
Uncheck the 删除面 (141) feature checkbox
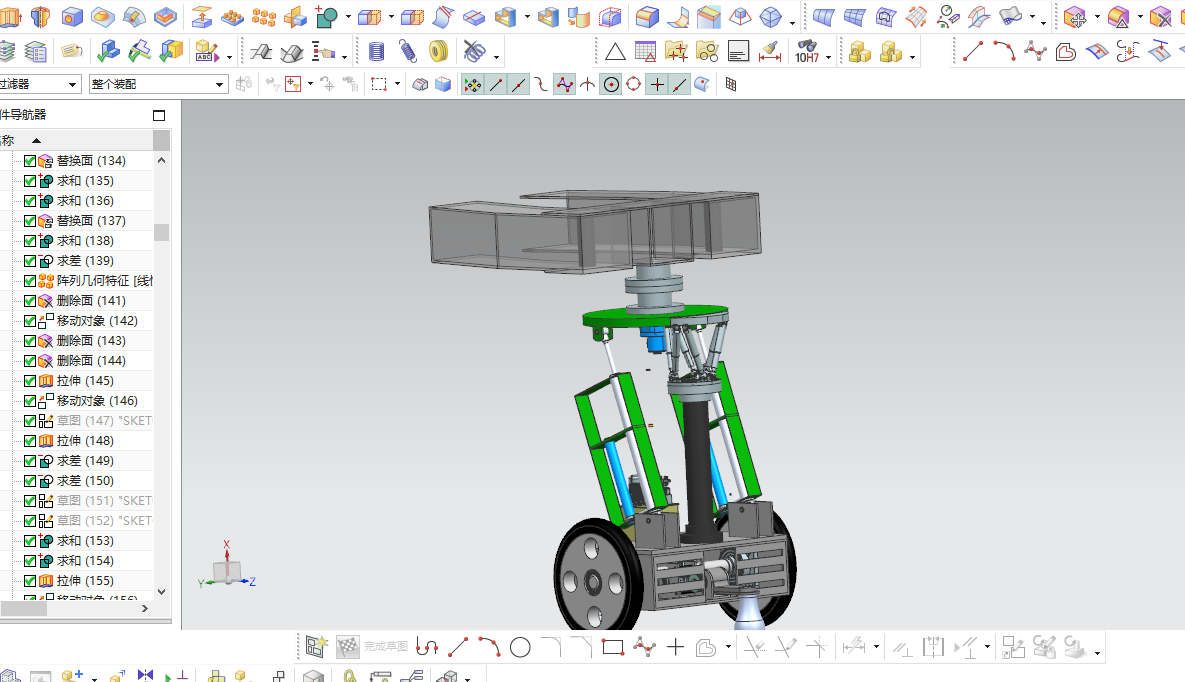coord(29,301)
